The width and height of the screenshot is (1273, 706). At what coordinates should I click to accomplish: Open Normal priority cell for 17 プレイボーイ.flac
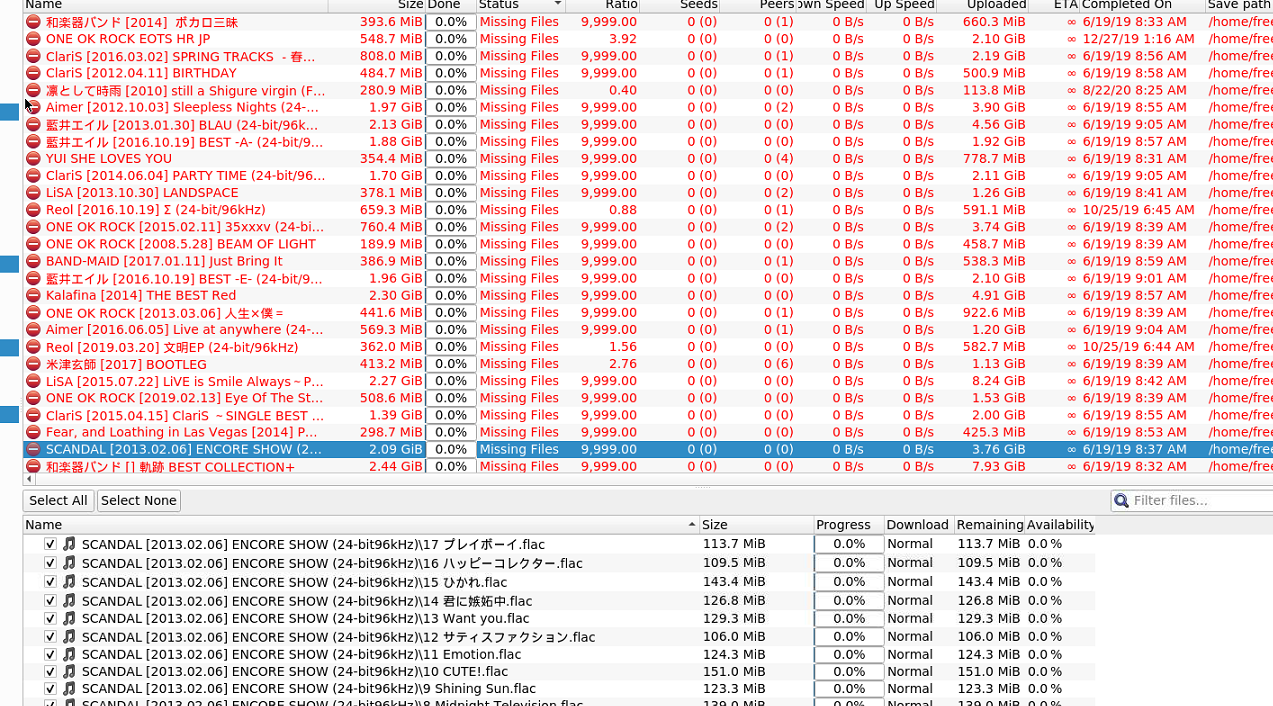(x=918, y=544)
